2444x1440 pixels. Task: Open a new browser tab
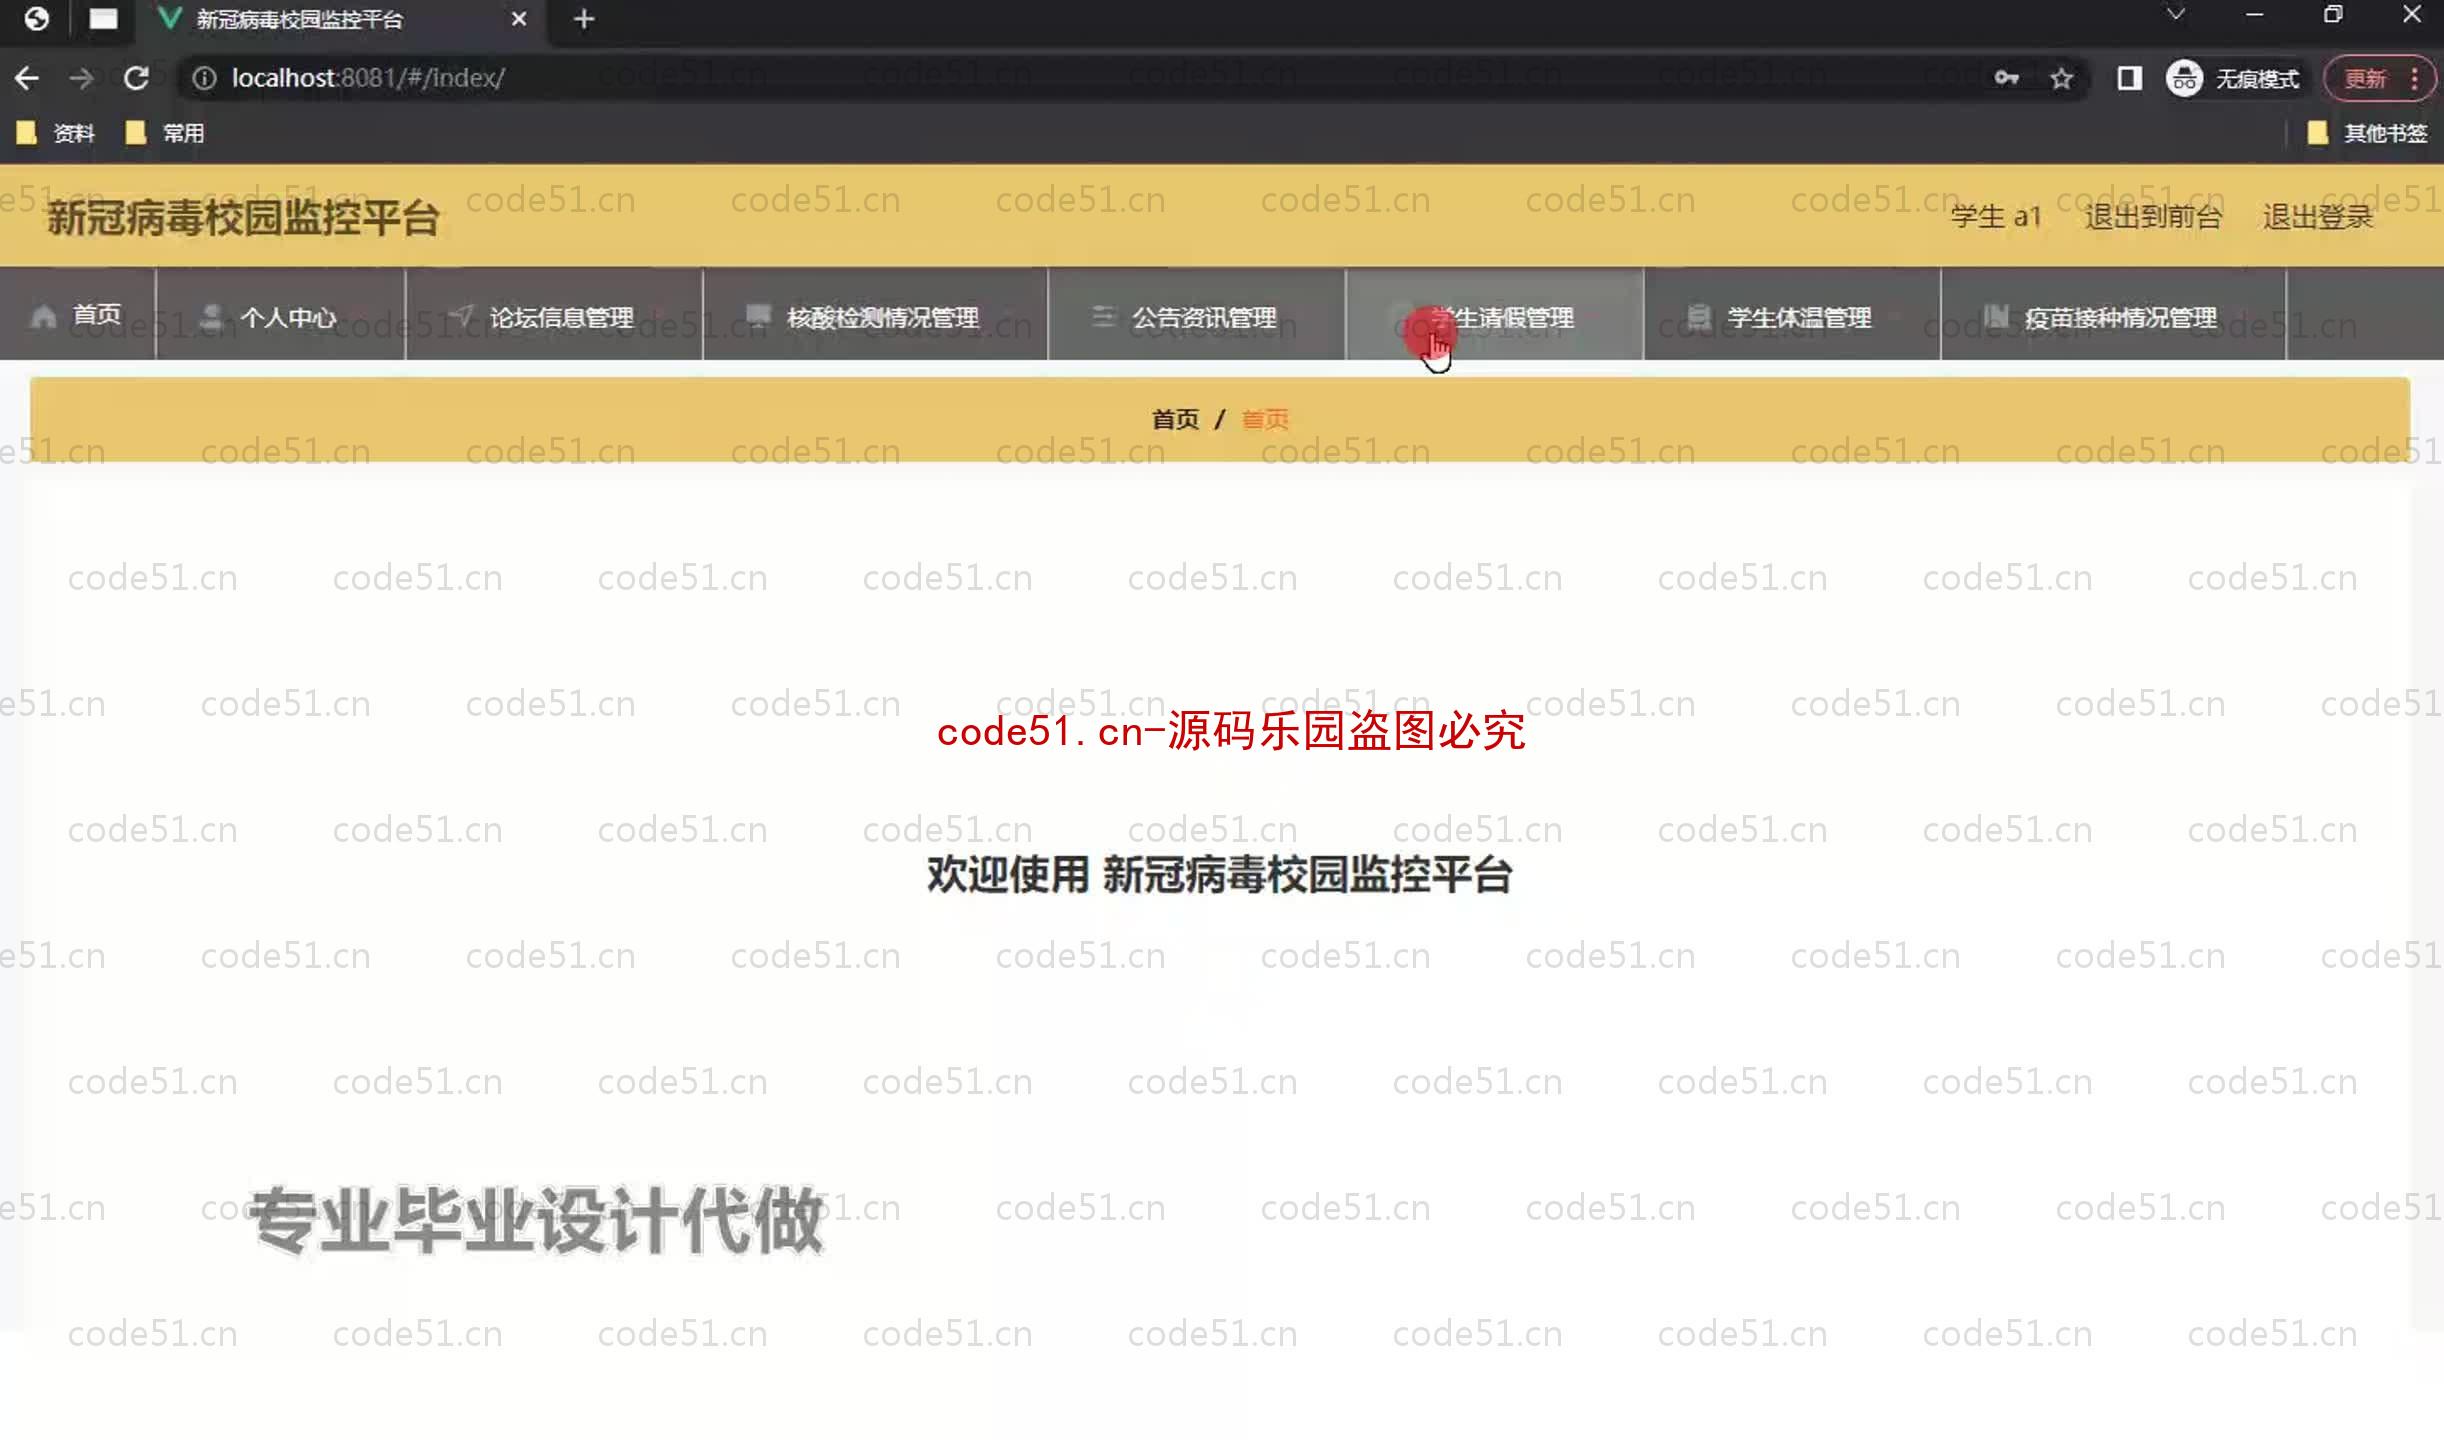click(x=584, y=19)
